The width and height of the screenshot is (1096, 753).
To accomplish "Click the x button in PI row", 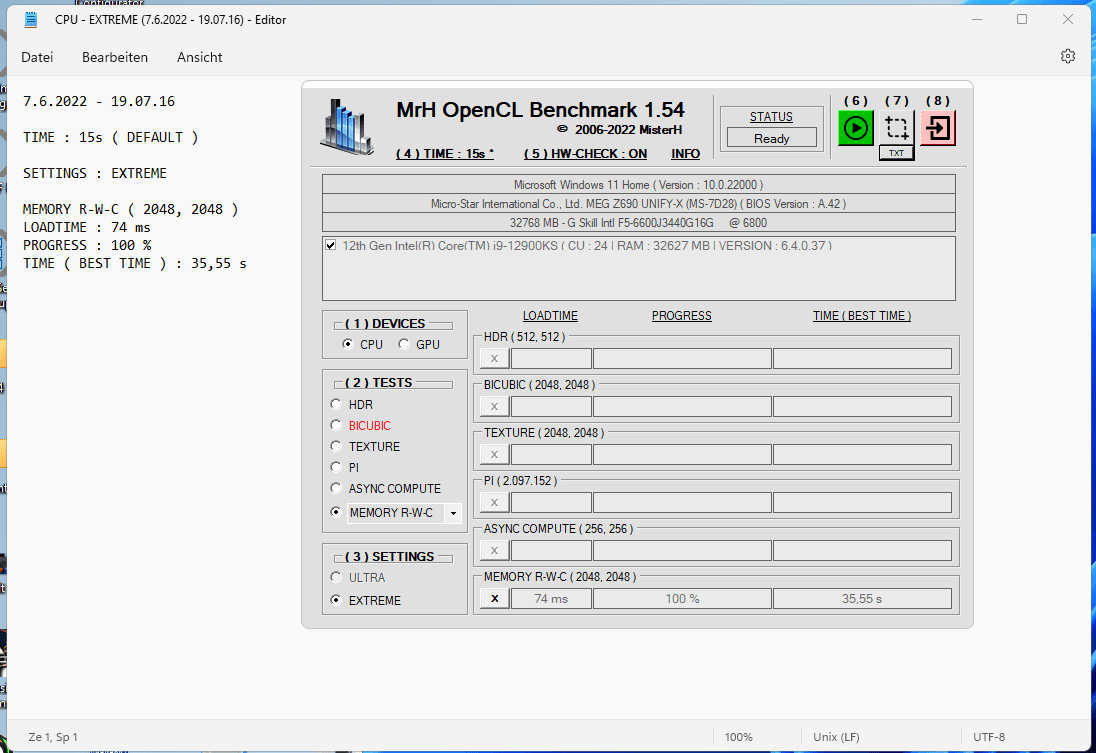I will click(494, 502).
